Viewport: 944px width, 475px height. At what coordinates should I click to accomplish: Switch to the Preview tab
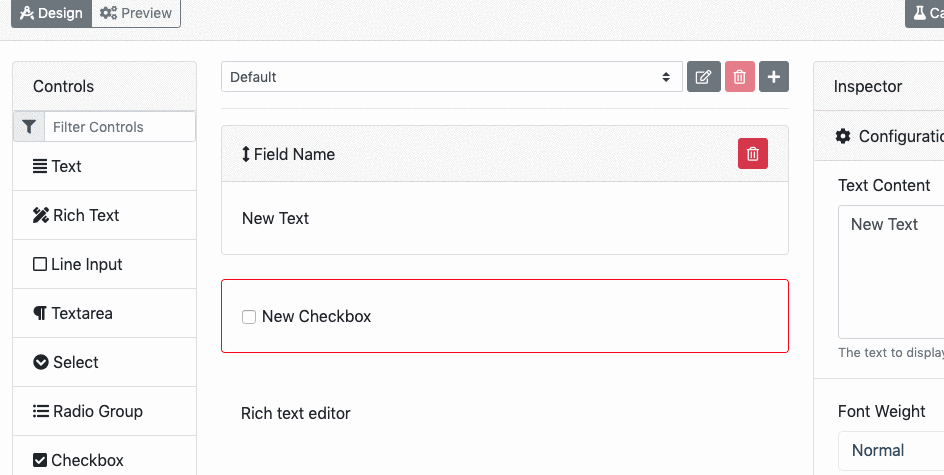(x=136, y=13)
